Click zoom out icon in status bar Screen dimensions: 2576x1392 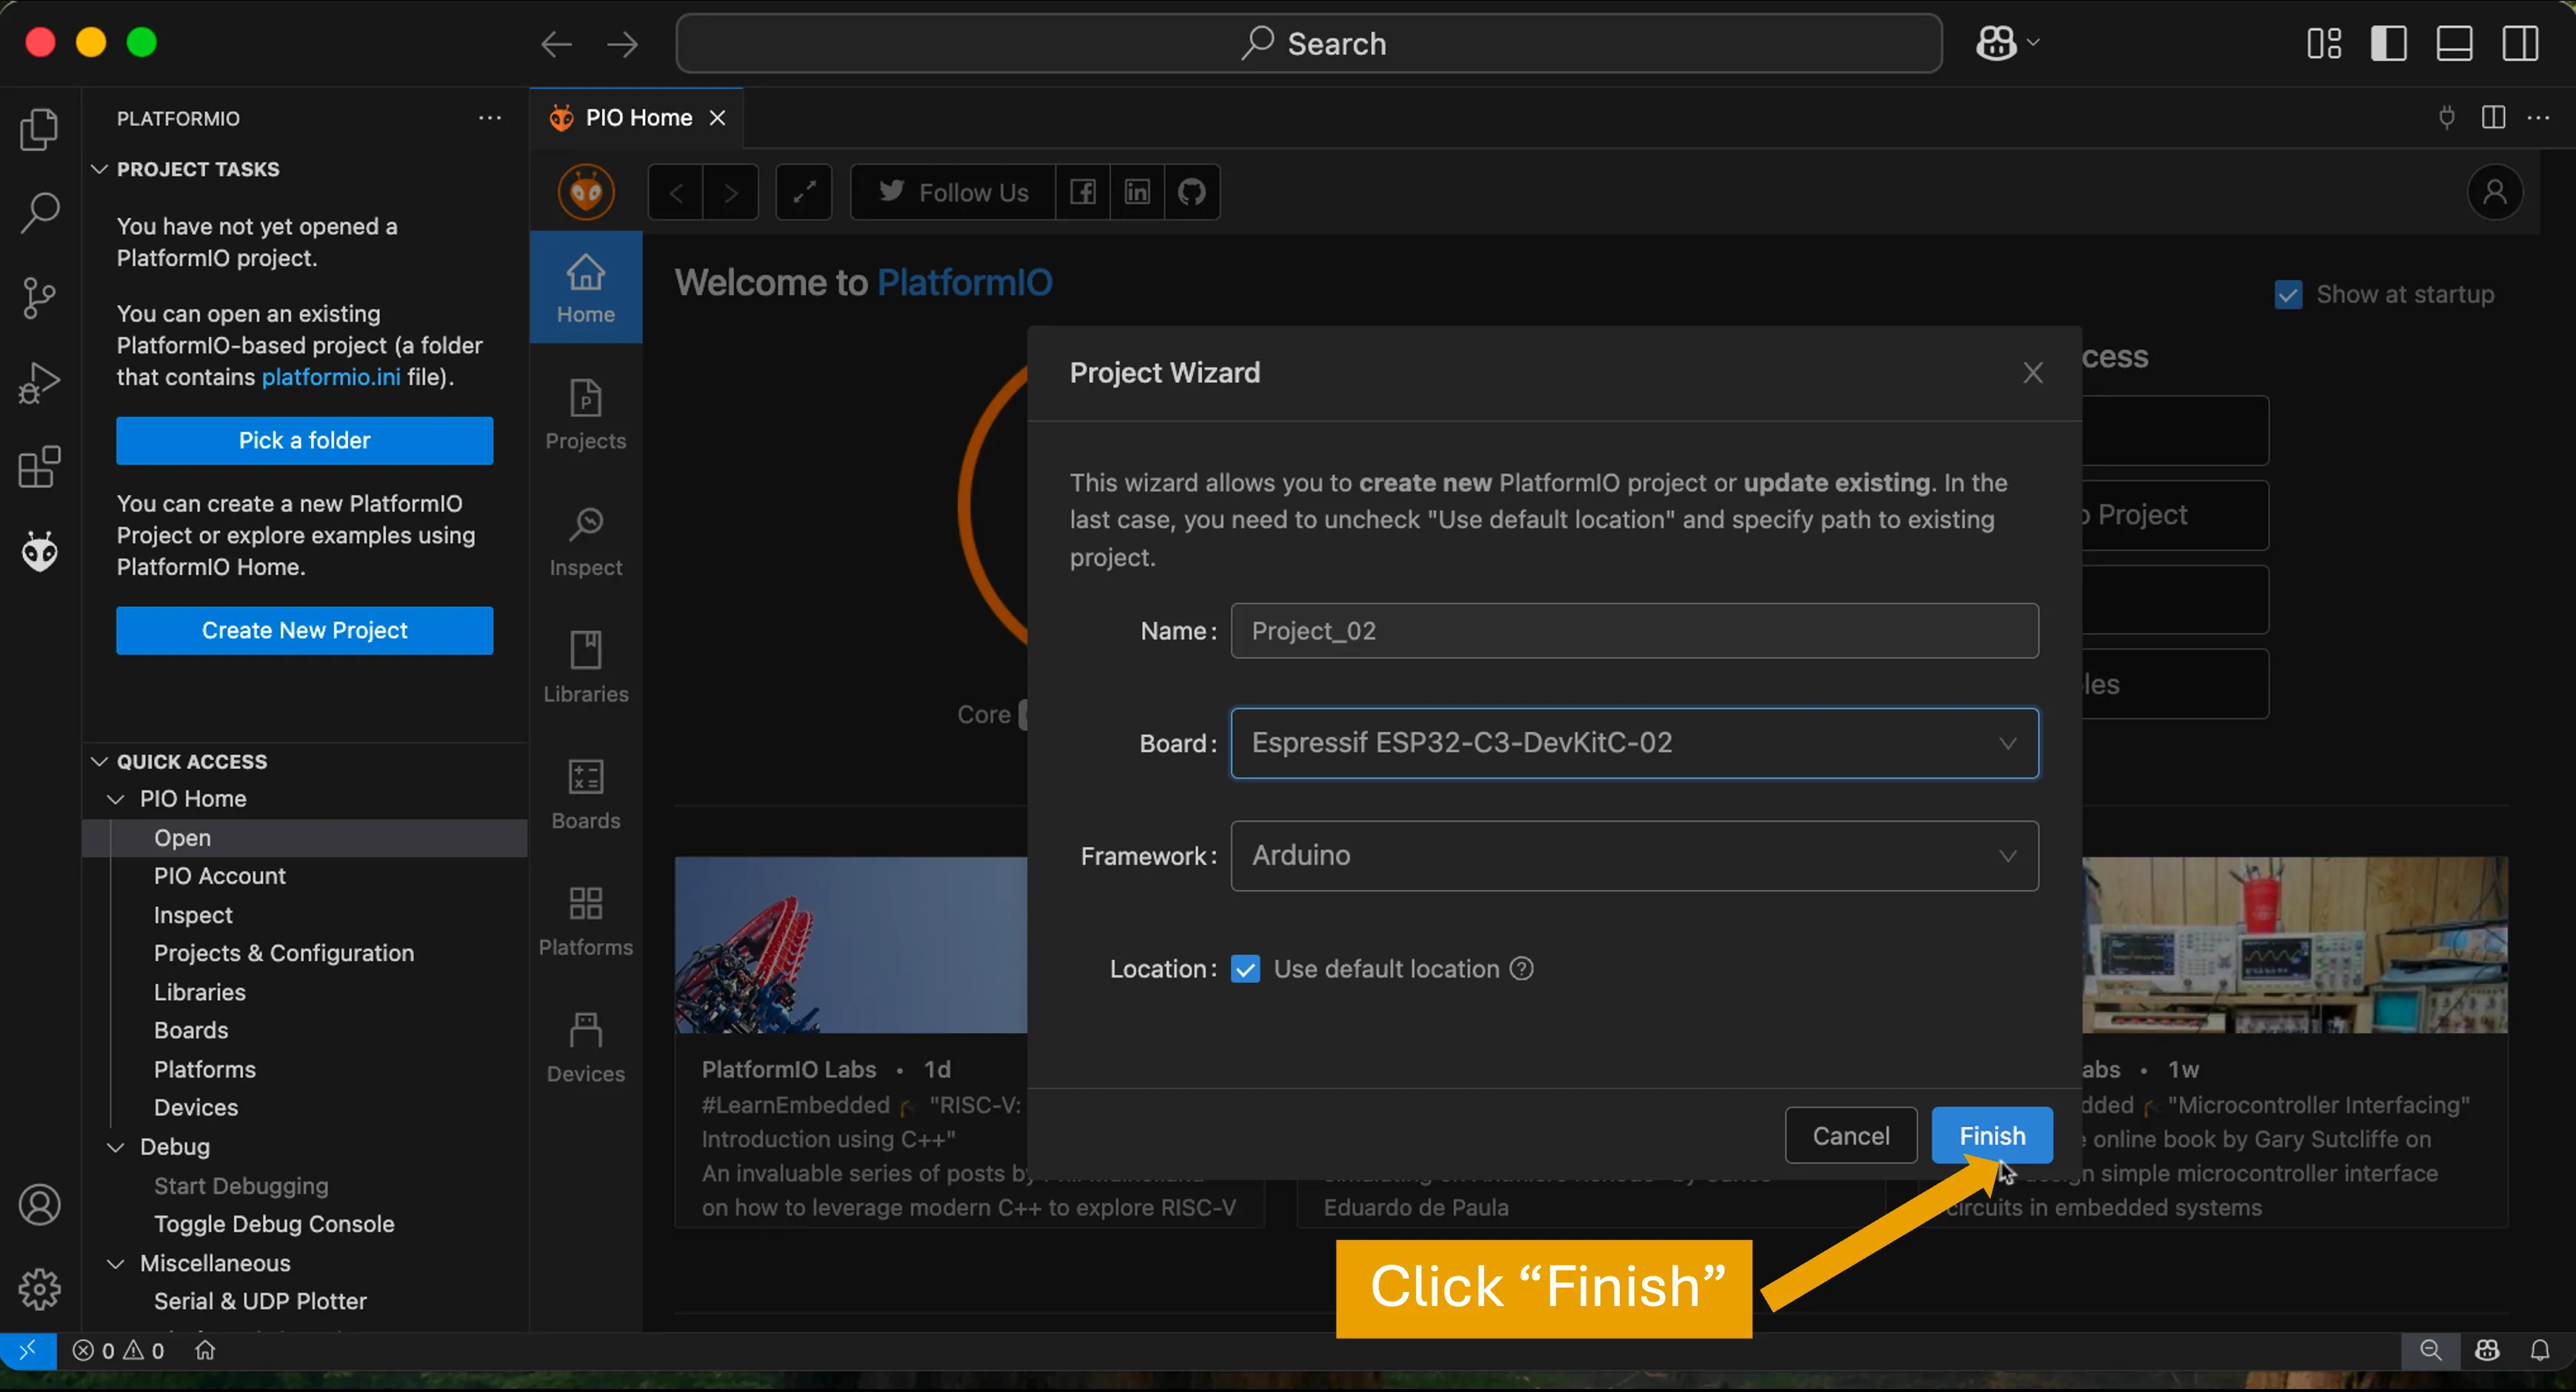click(2431, 1350)
